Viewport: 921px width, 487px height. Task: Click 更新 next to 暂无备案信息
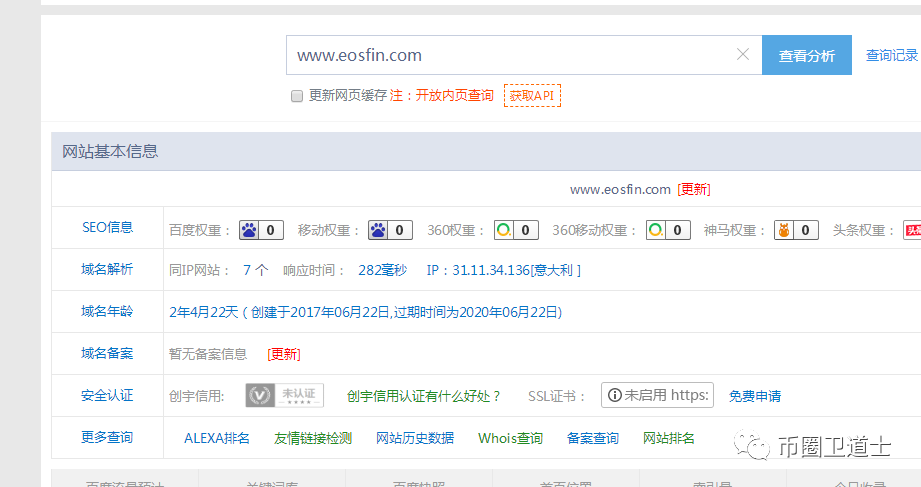coord(284,354)
